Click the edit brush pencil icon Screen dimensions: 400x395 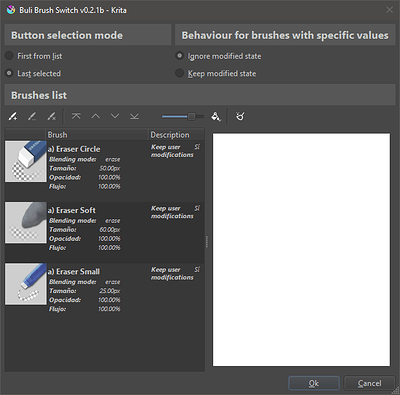coord(32,116)
